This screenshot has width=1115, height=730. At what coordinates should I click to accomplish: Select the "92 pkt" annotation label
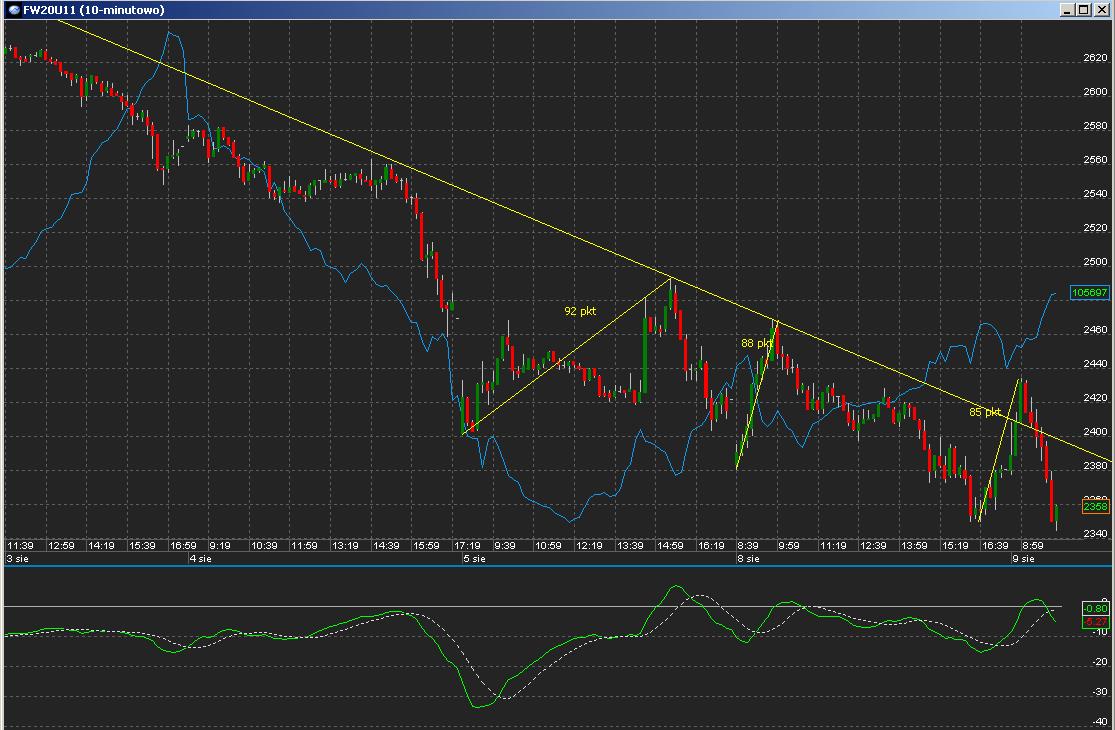pyautogui.click(x=580, y=311)
